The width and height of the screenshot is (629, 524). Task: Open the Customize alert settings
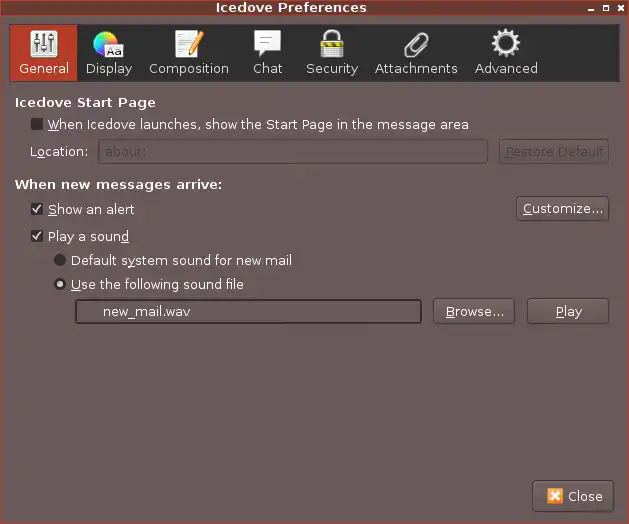click(562, 209)
